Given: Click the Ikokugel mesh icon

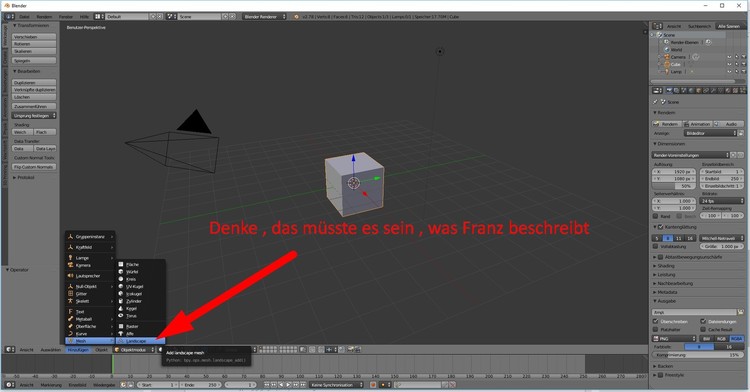Looking at the screenshot, I should [x=121, y=294].
